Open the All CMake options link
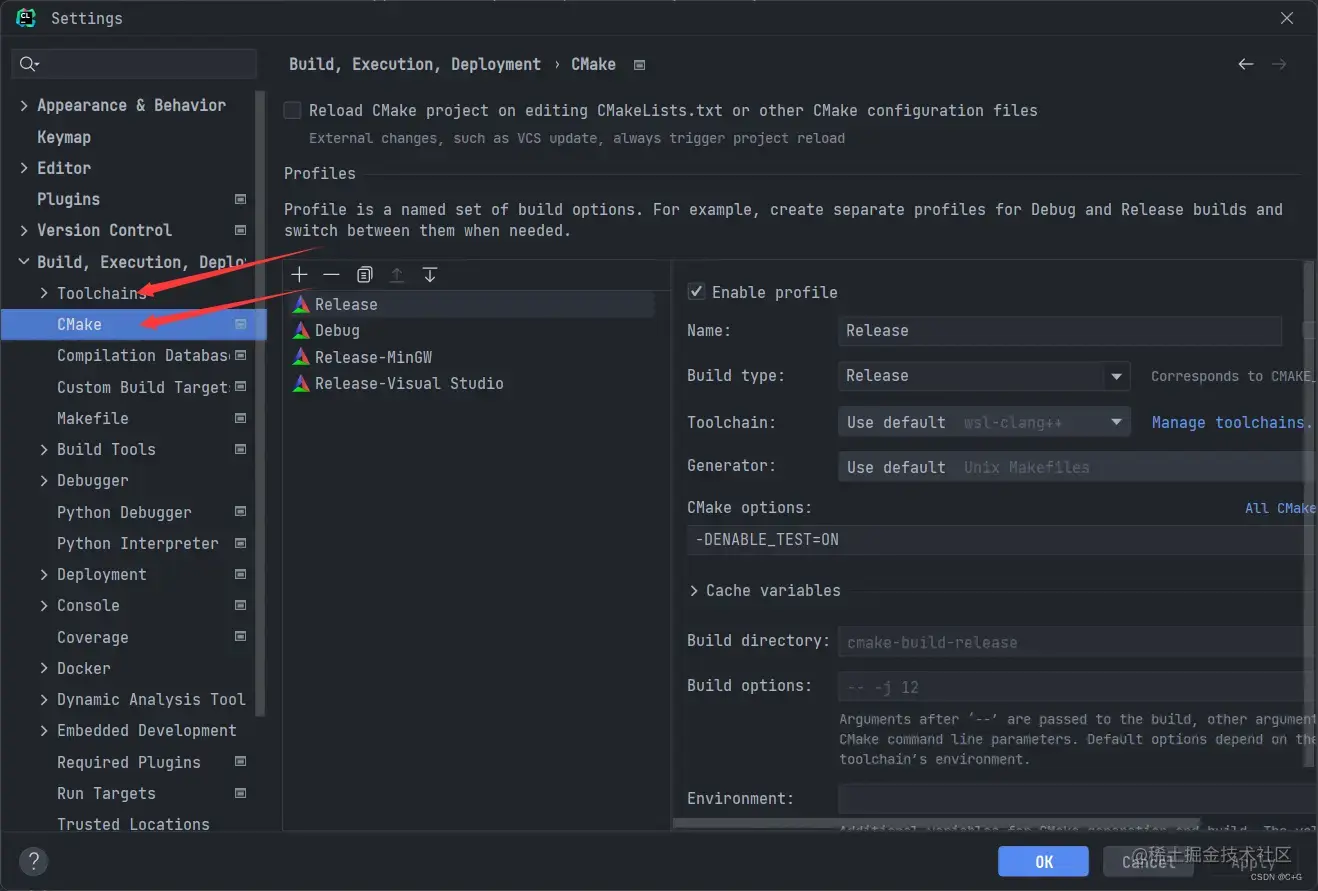Viewport: 1318px width, 891px height. pos(1280,508)
